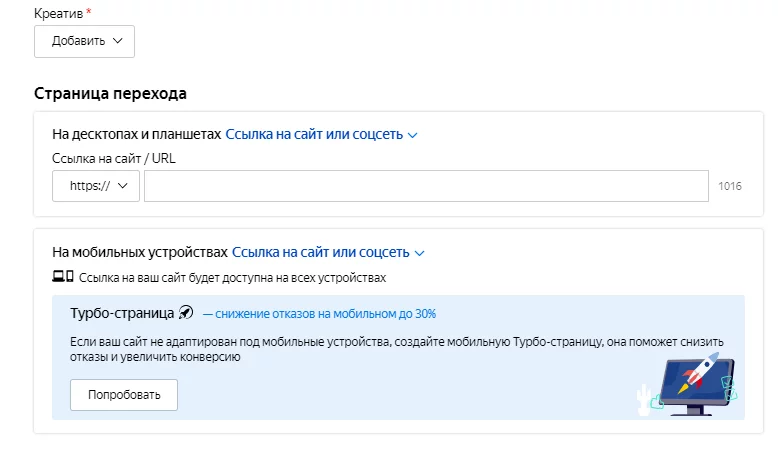The height and width of the screenshot is (460, 778).
Task: Expand desktop link type 'Ссылка на сайт или соцсеть'
Action: pos(322,134)
